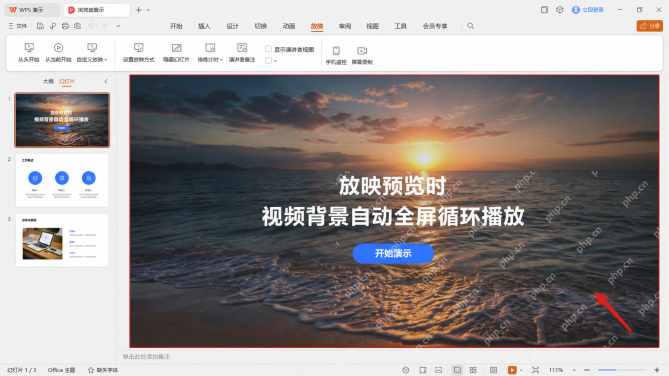Switch to the 切换 ribbon tab
The height and width of the screenshot is (376, 669).
(x=261, y=26)
